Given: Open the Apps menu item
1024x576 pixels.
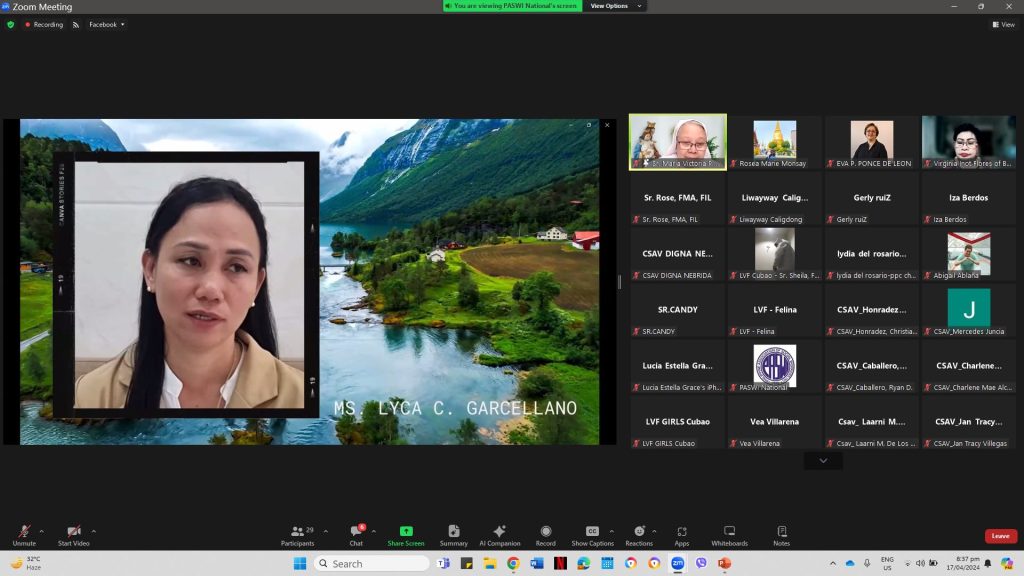Looking at the screenshot, I should pyautogui.click(x=682, y=534).
